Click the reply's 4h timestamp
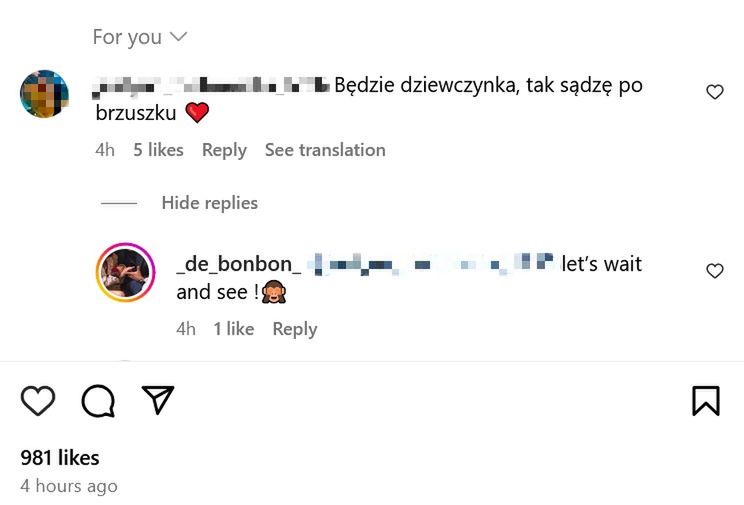Image resolution: width=744 pixels, height=505 pixels. coord(186,329)
